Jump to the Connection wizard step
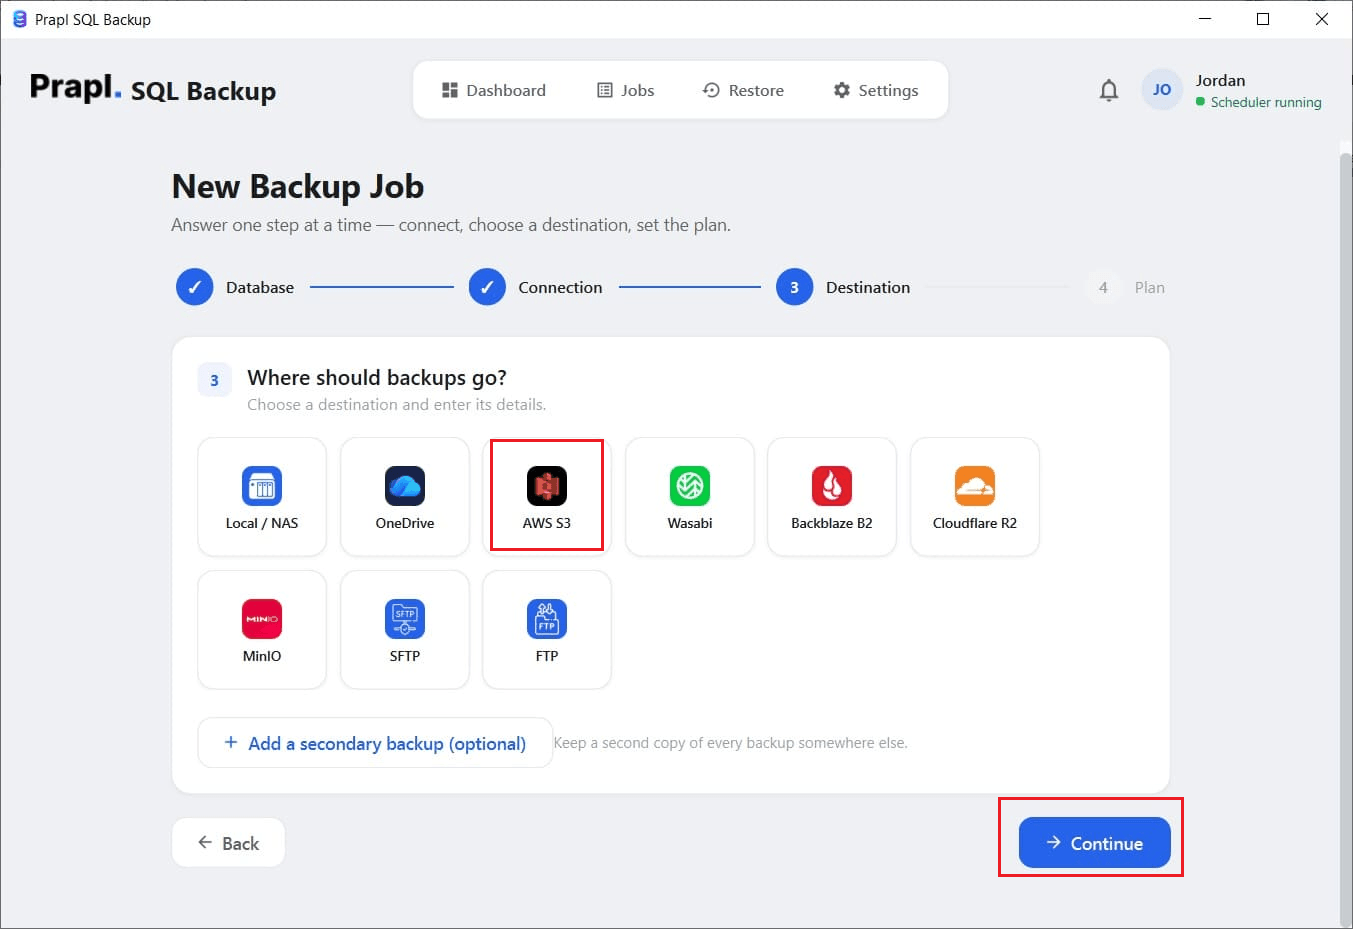The width and height of the screenshot is (1353, 929). click(536, 287)
